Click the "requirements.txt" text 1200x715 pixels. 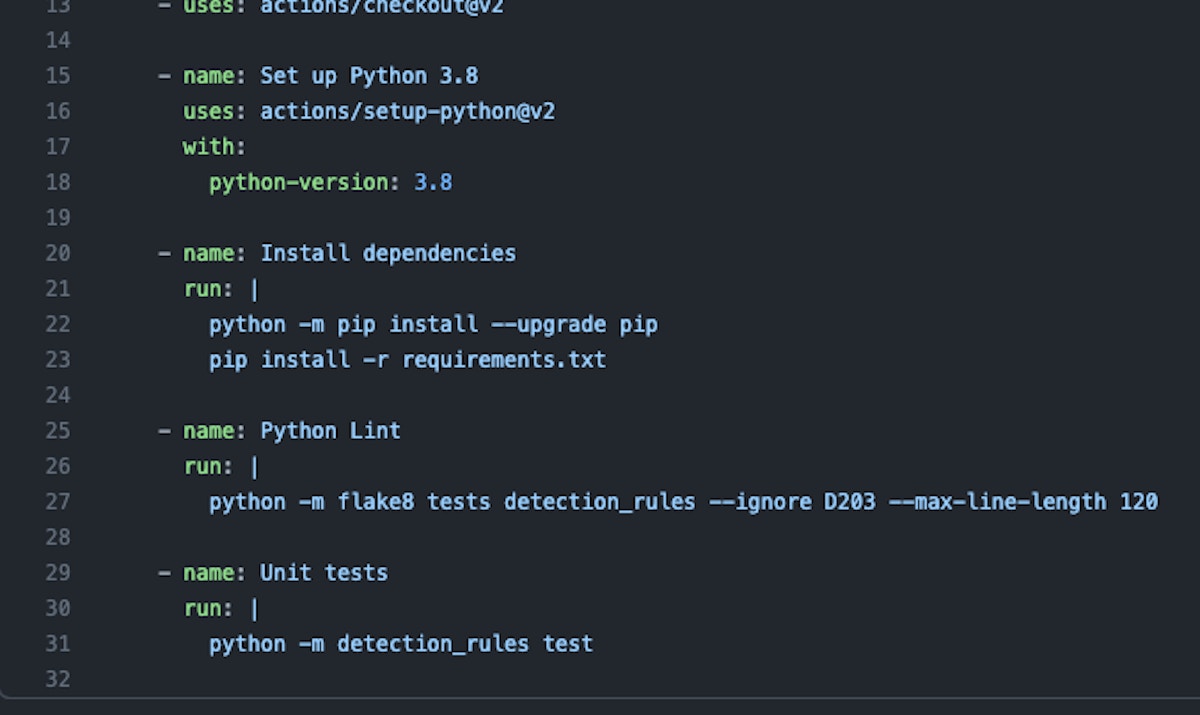[504, 359]
